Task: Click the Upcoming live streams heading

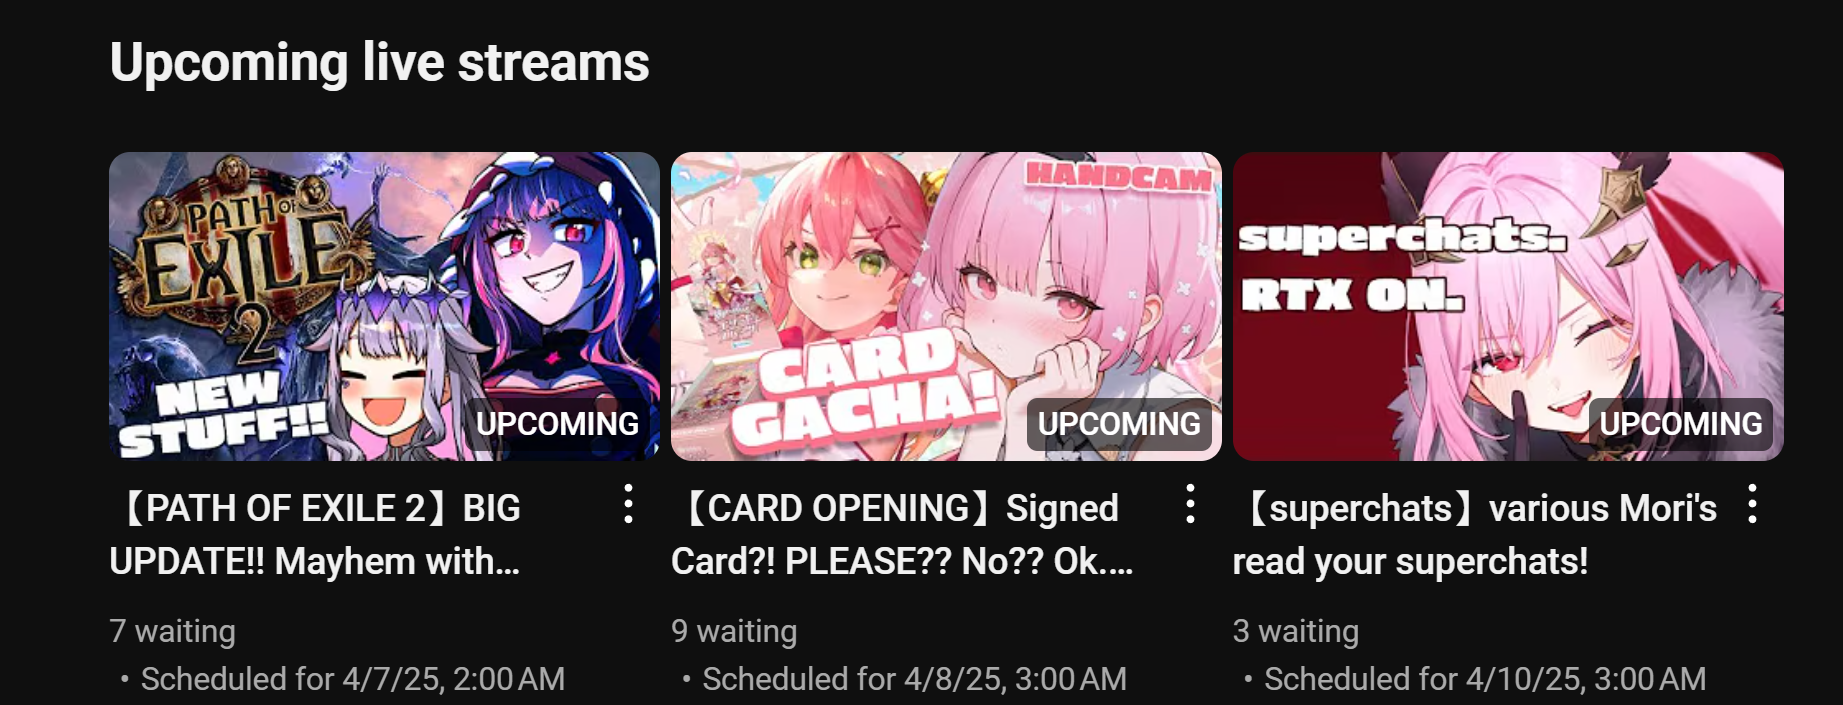Action: (380, 63)
